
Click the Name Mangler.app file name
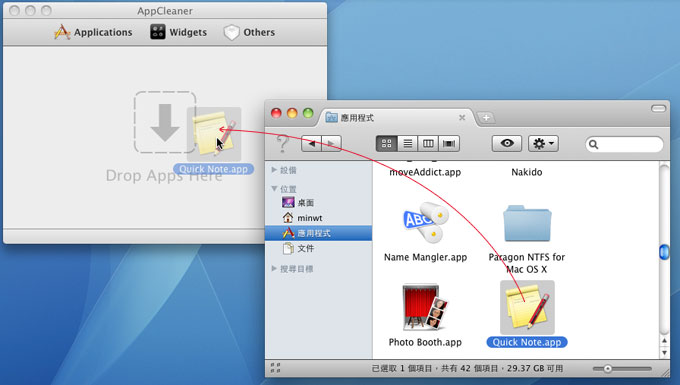click(425, 257)
